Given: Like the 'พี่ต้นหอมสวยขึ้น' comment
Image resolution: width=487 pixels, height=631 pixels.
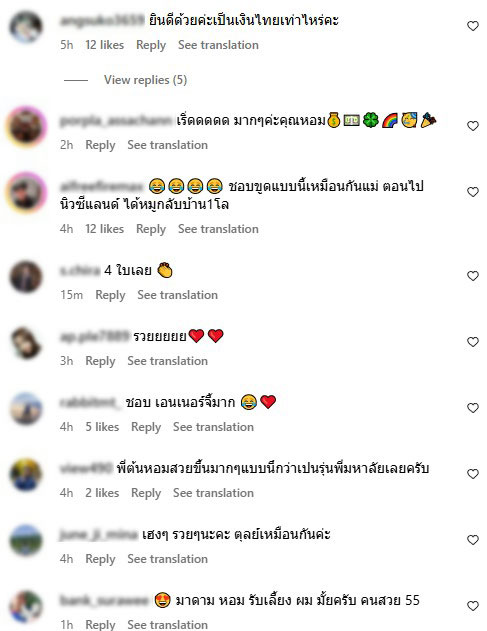Looking at the screenshot, I should 473,474.
